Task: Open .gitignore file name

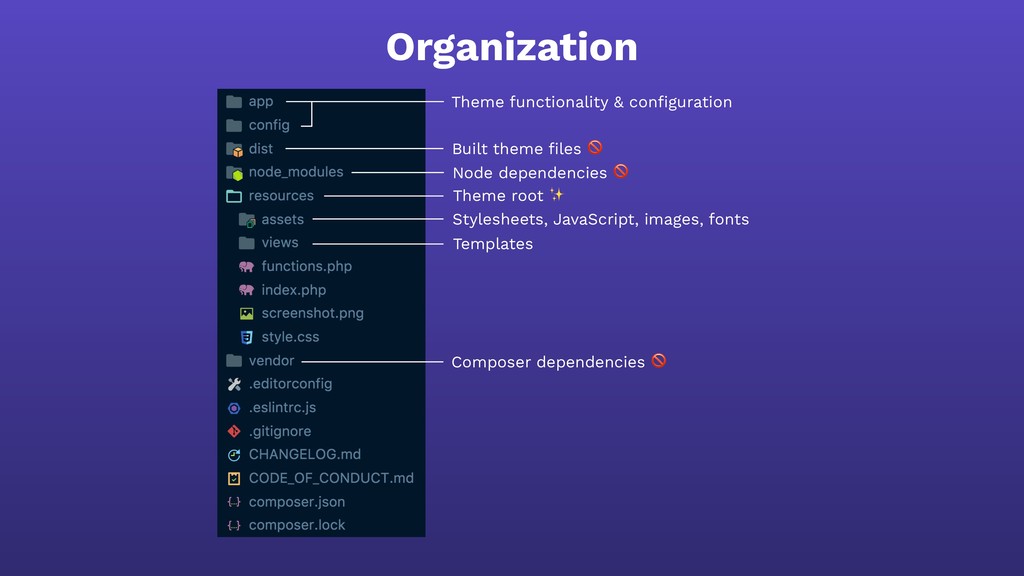Action: click(x=280, y=432)
